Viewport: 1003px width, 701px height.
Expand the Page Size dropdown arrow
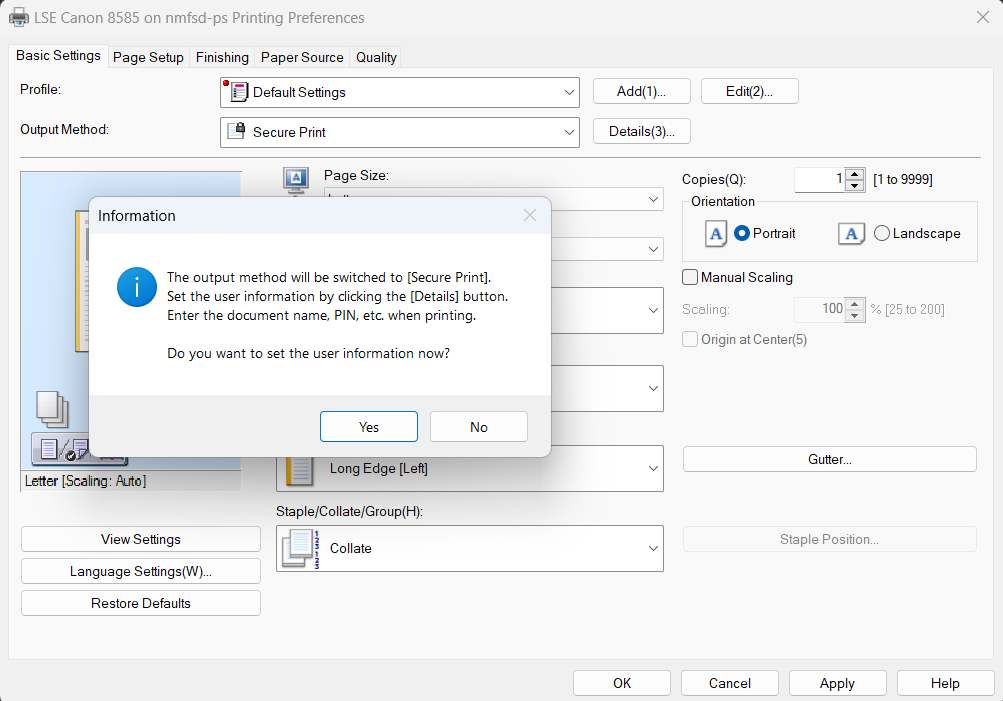pos(653,199)
